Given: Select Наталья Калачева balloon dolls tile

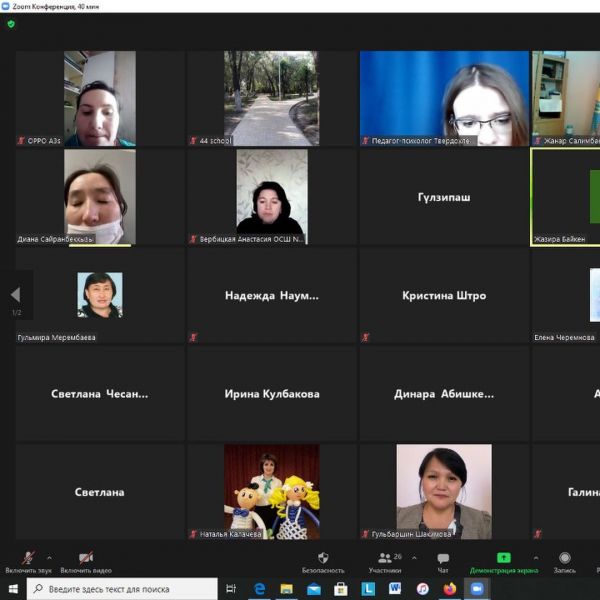Looking at the screenshot, I should (272, 492).
